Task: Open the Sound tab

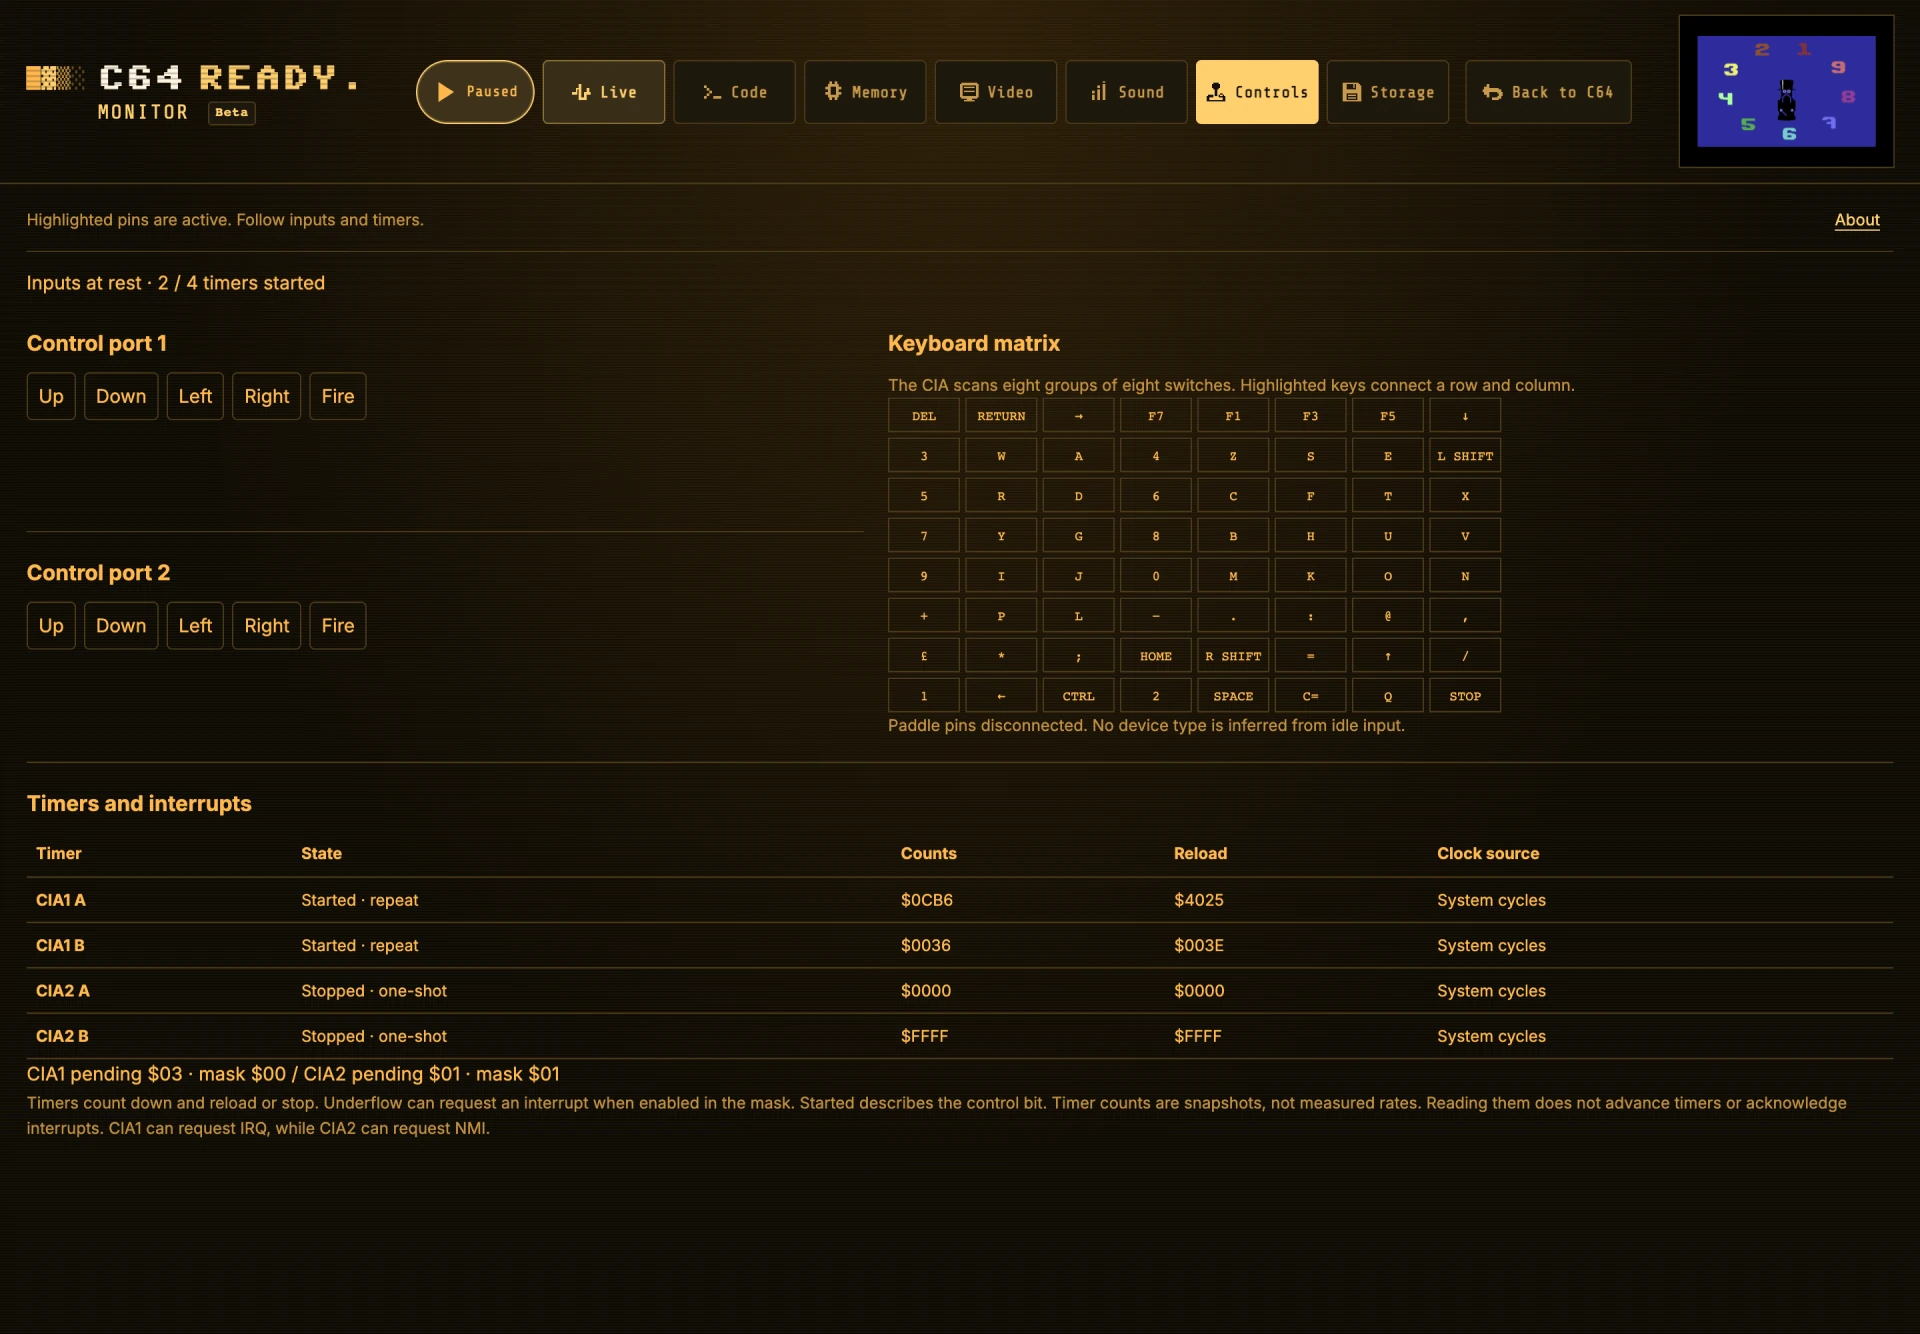Action: coord(1126,92)
